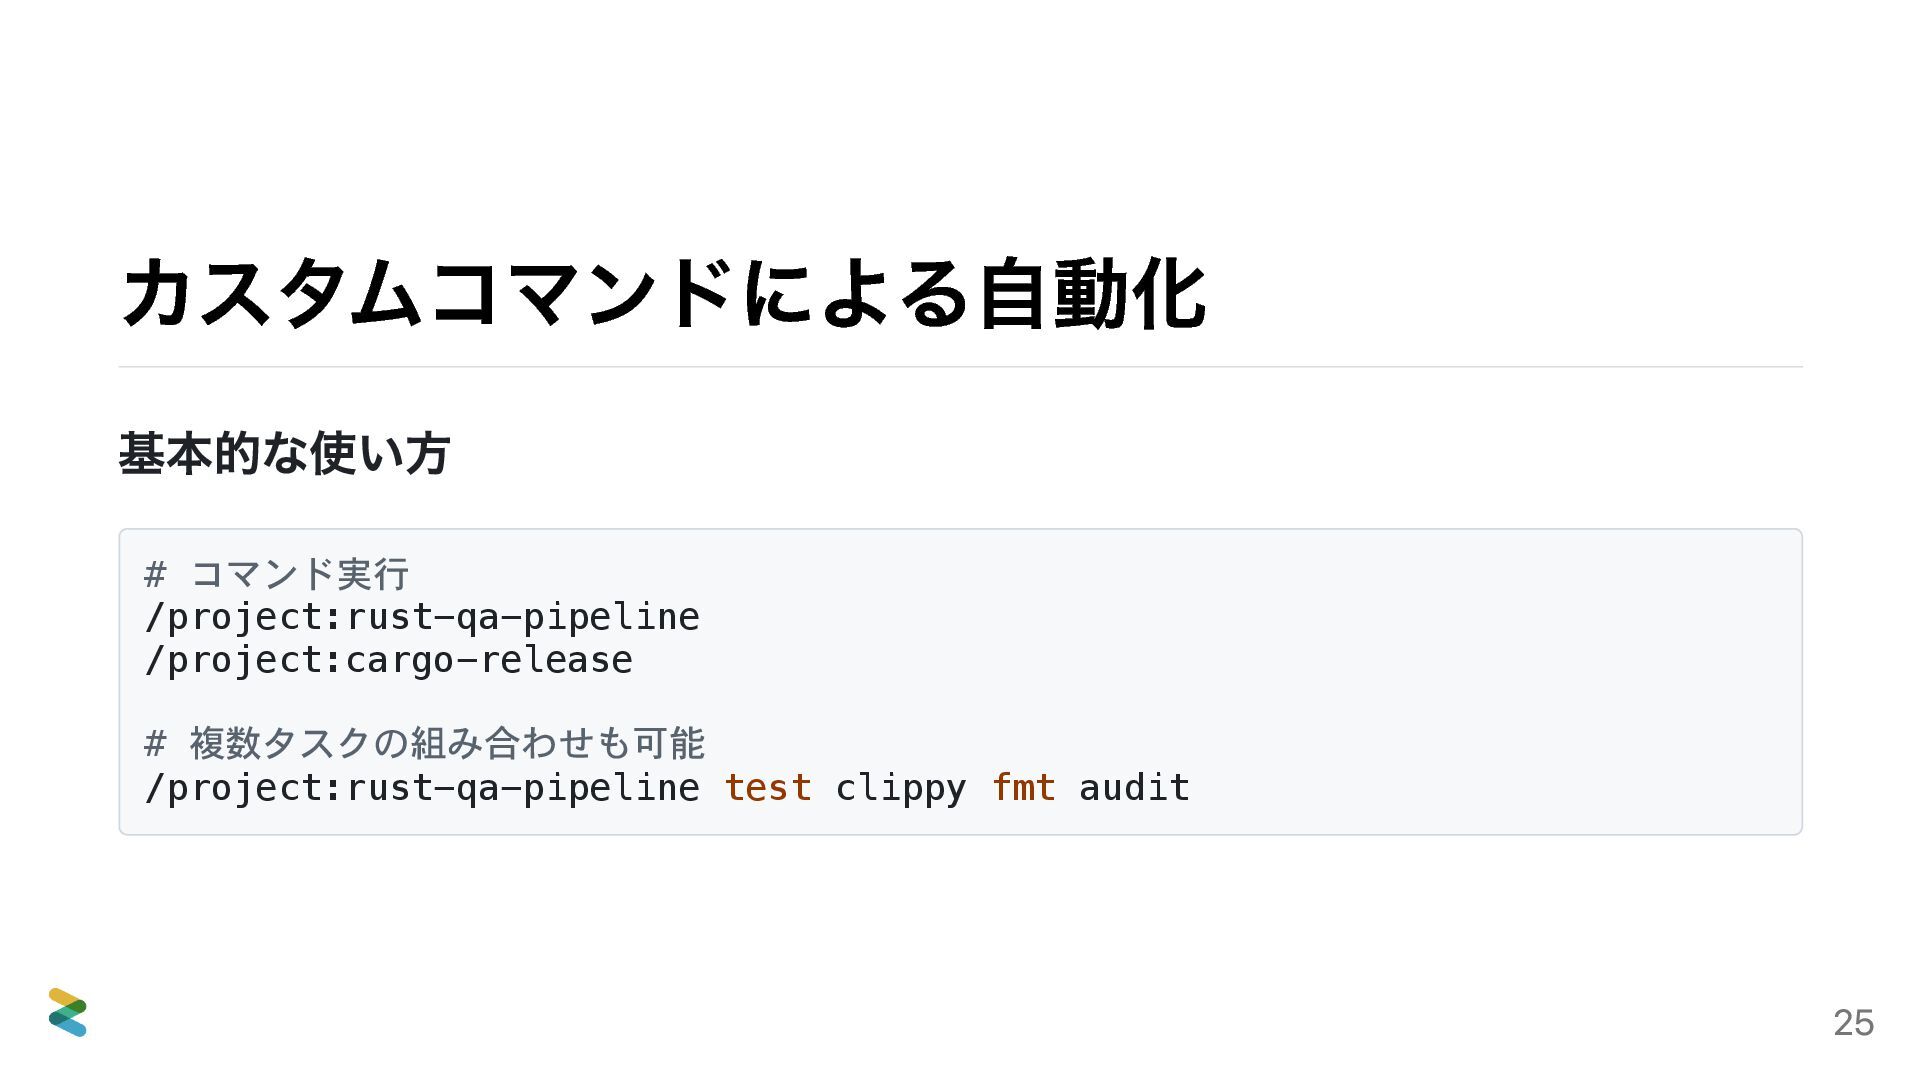Click the 自動化 kanji in the title
The image size is (1920, 1080).
(1092, 293)
